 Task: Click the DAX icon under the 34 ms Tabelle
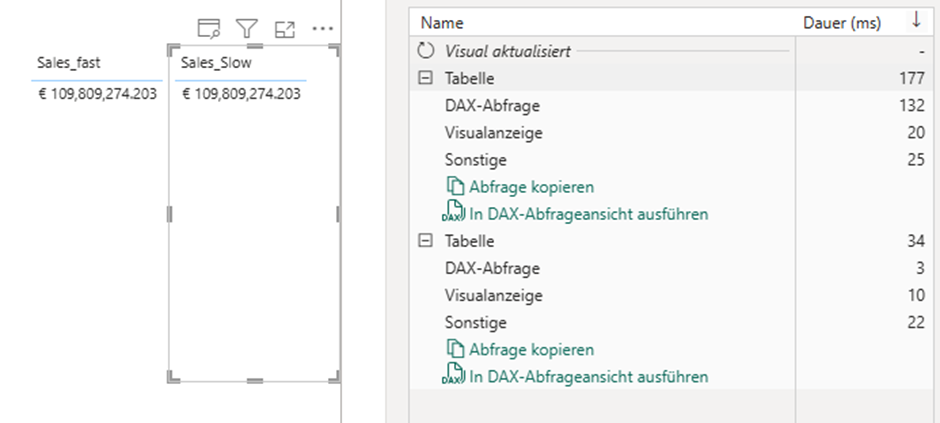(x=454, y=377)
